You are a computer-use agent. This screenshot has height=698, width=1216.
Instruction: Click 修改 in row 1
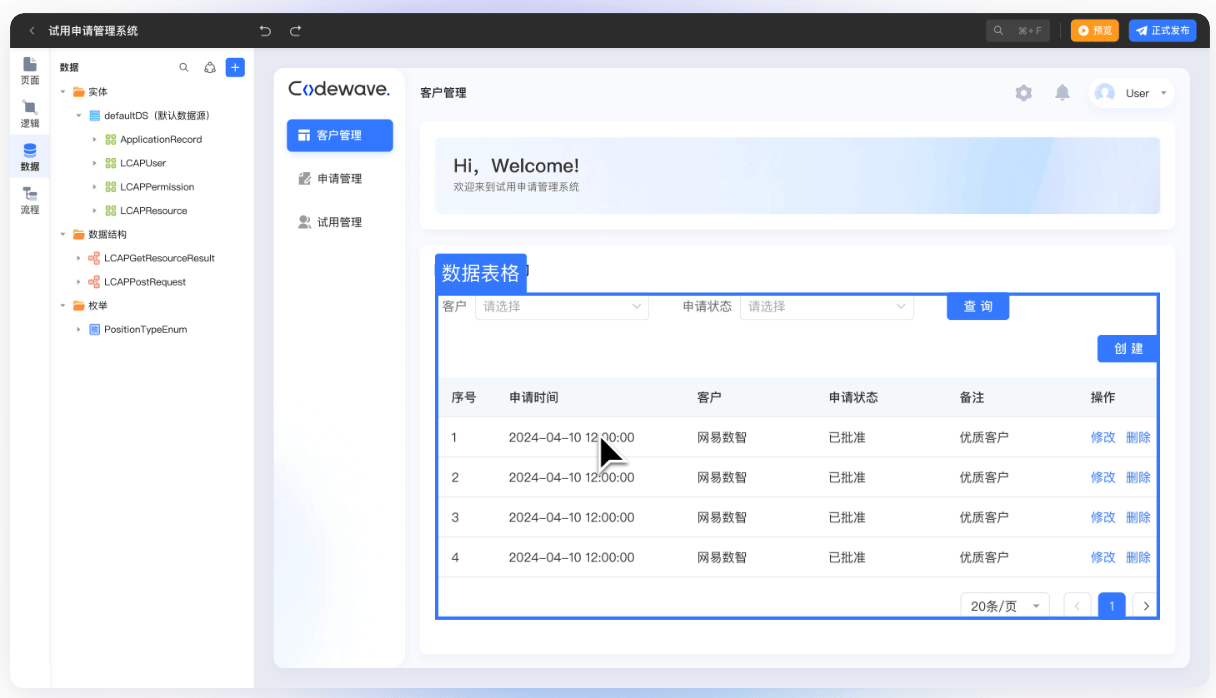tap(1103, 438)
